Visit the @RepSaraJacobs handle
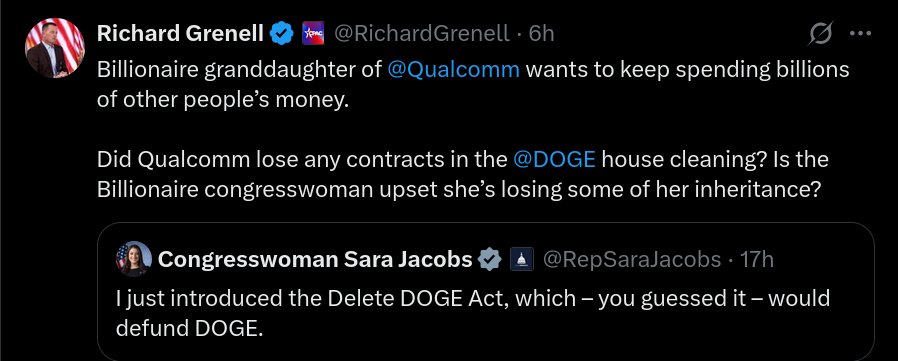This screenshot has width=898, height=361. [632, 260]
